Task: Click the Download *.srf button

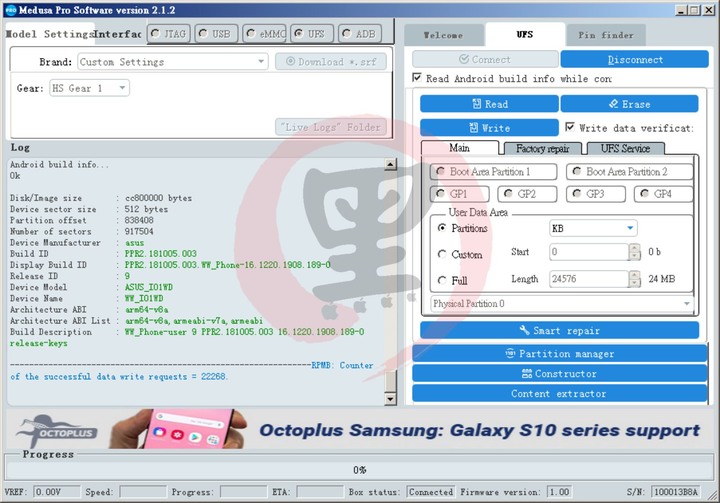Action: (x=331, y=62)
